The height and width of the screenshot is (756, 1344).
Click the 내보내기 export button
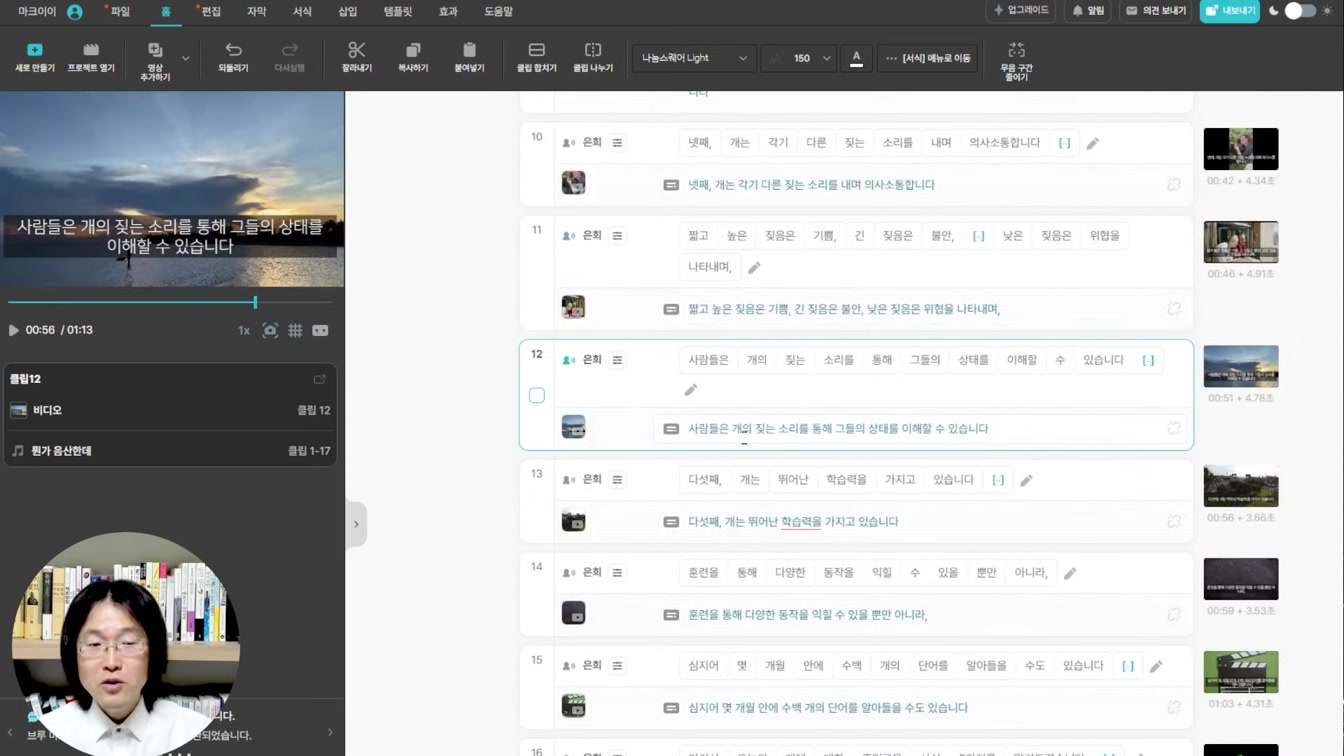tap(1230, 10)
